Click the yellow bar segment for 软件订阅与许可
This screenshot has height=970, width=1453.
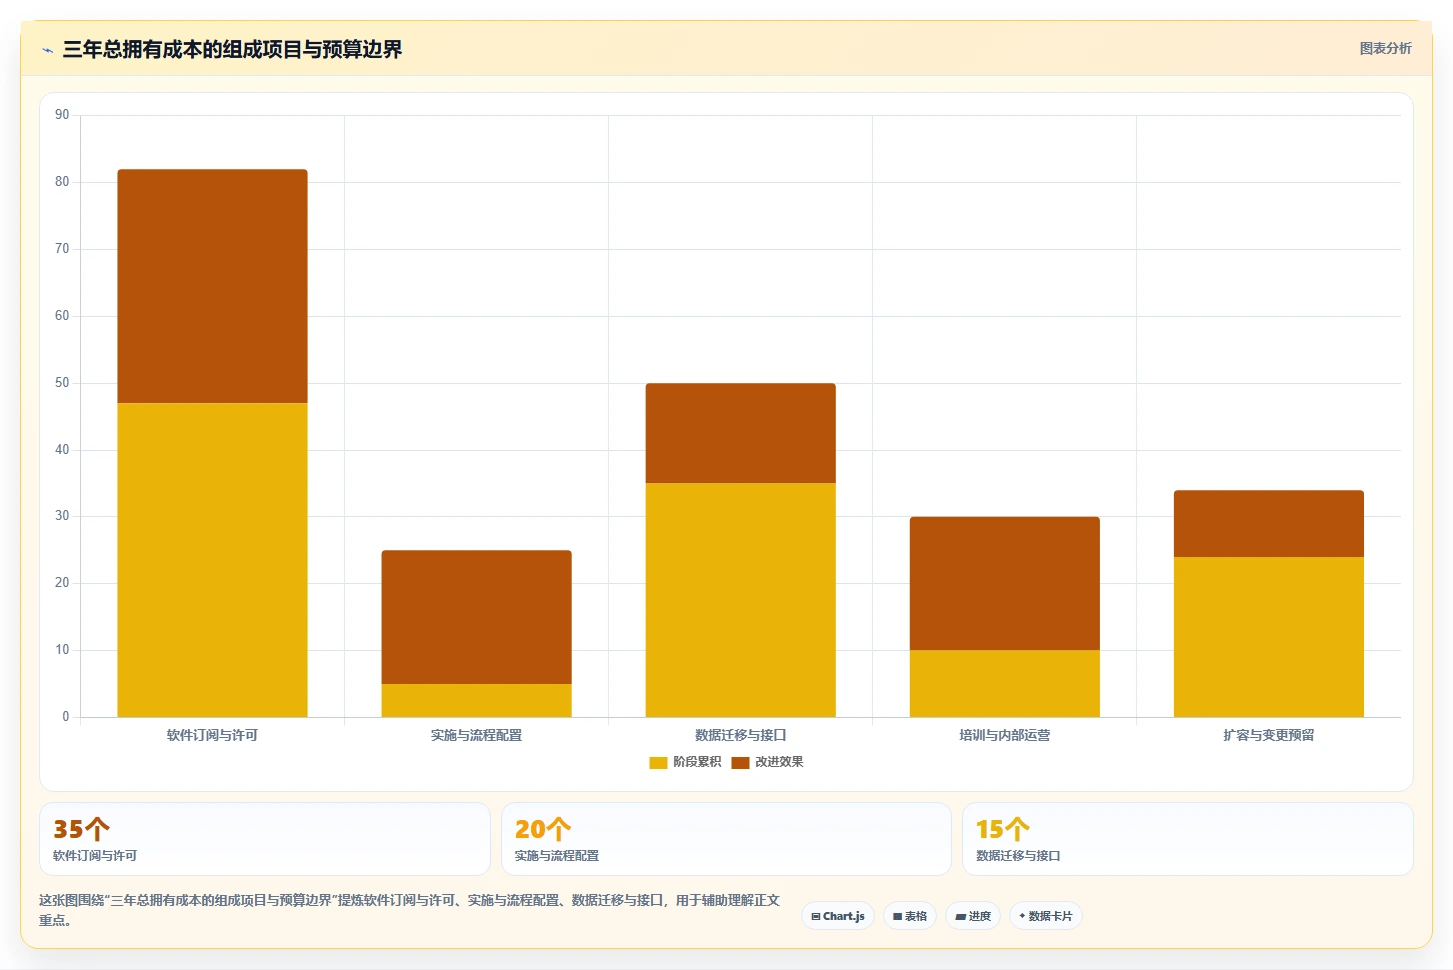pos(212,560)
